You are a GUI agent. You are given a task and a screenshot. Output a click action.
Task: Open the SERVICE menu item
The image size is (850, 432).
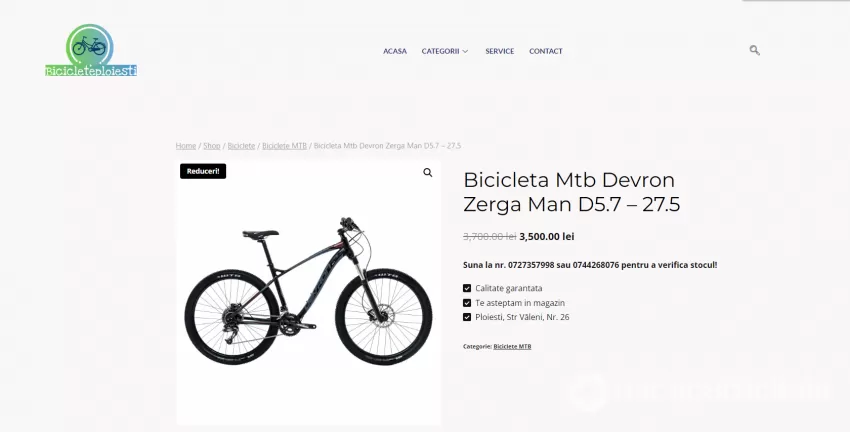499,51
